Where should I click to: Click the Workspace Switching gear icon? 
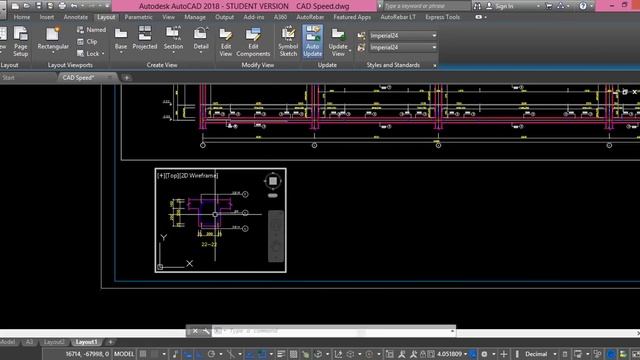coord(484,354)
